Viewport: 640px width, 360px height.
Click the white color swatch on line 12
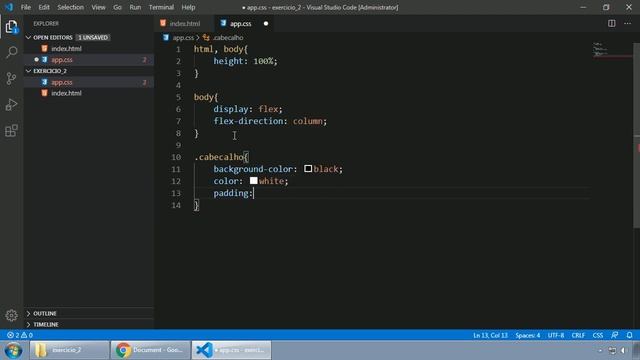pyautogui.click(x=253, y=180)
